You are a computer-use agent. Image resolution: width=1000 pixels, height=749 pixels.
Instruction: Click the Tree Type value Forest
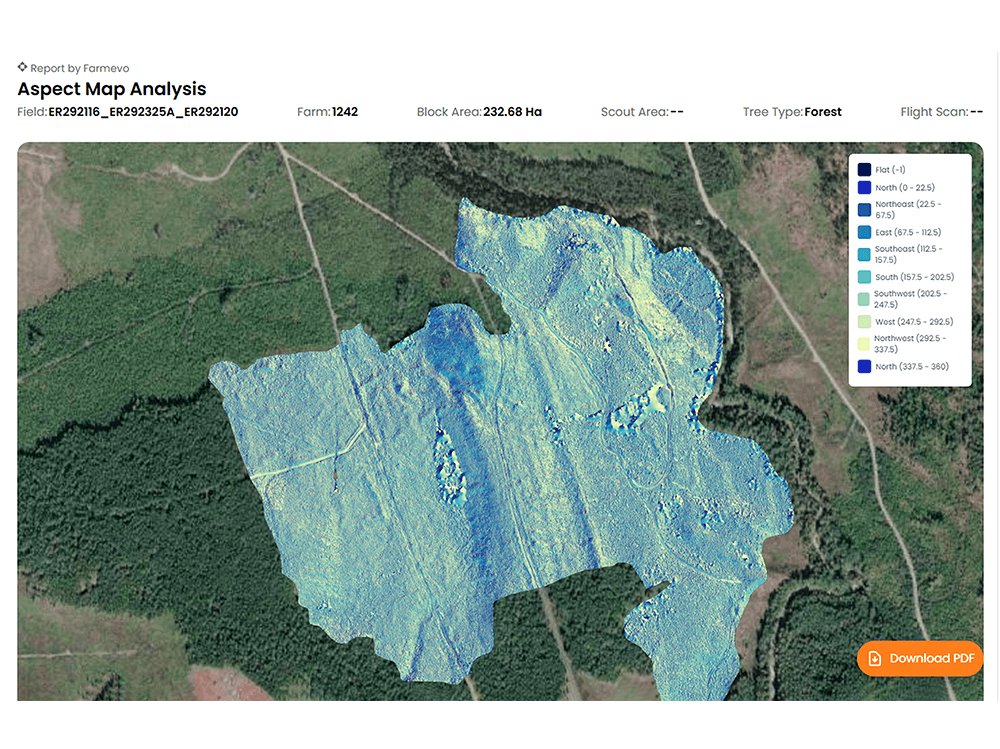pos(823,112)
